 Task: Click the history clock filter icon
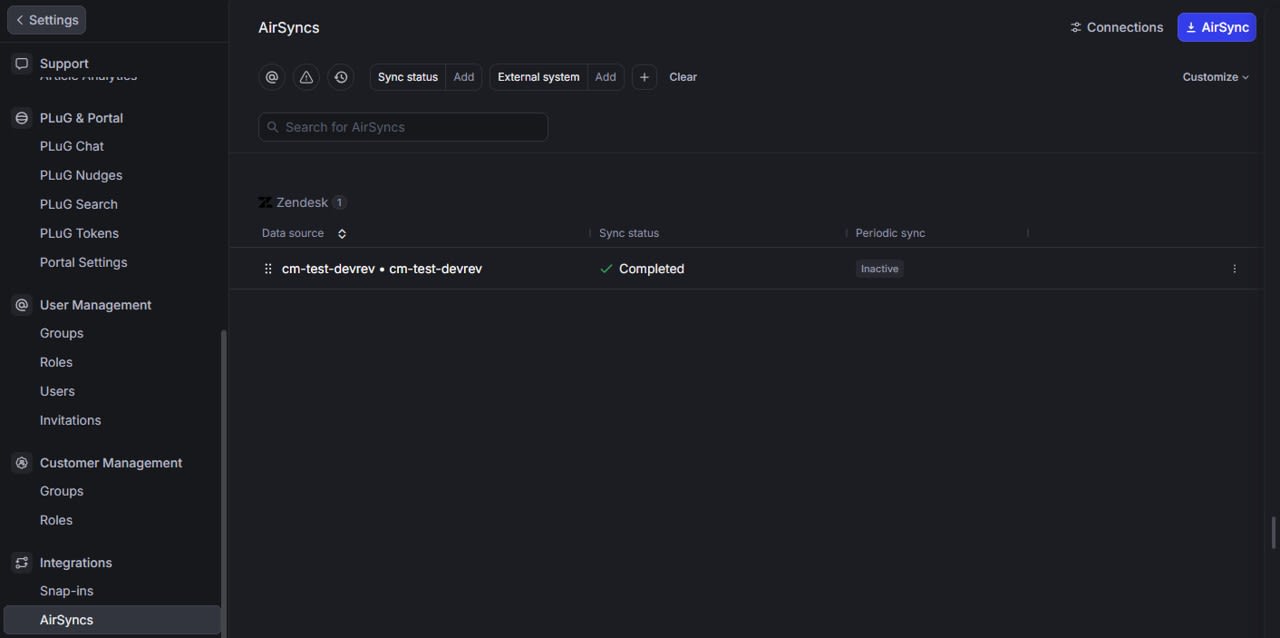tap(341, 77)
